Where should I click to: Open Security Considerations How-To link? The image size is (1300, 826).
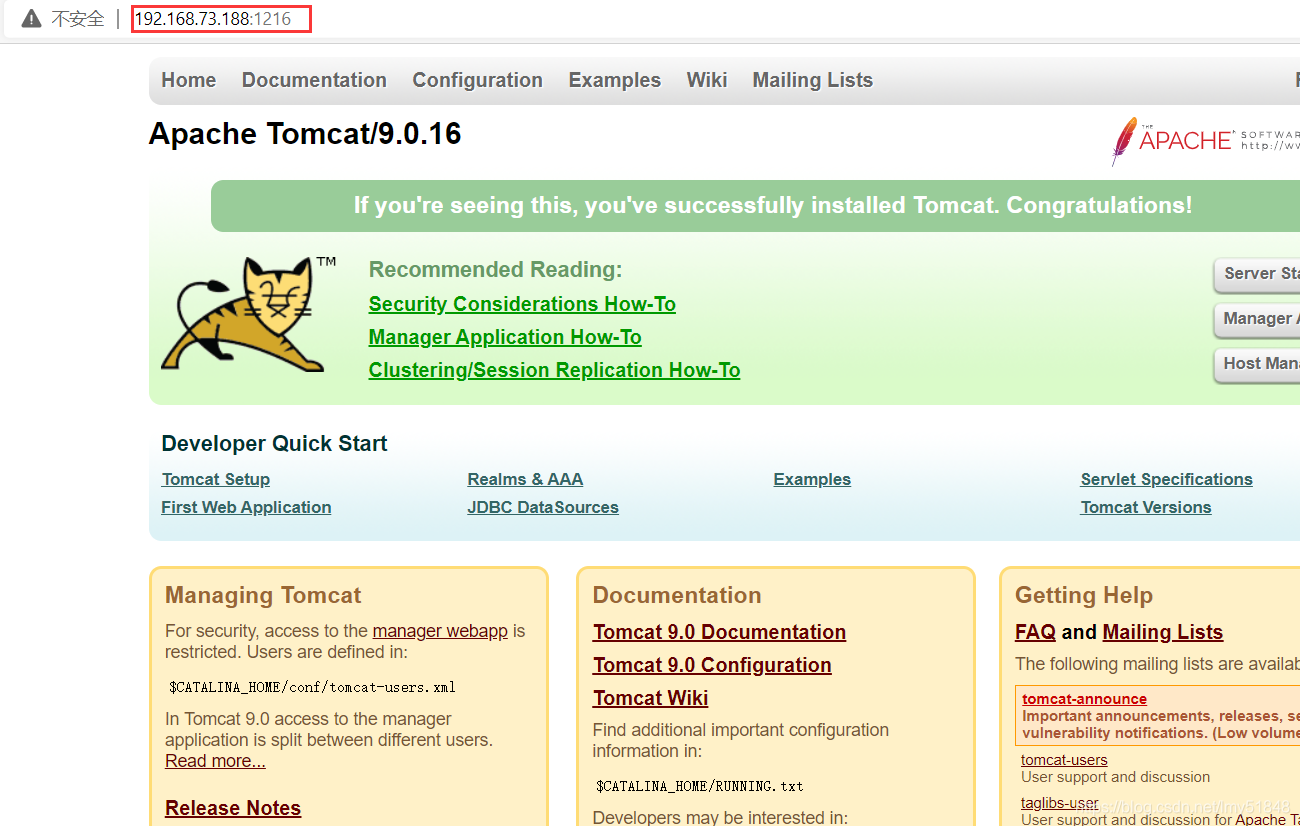[x=522, y=304]
